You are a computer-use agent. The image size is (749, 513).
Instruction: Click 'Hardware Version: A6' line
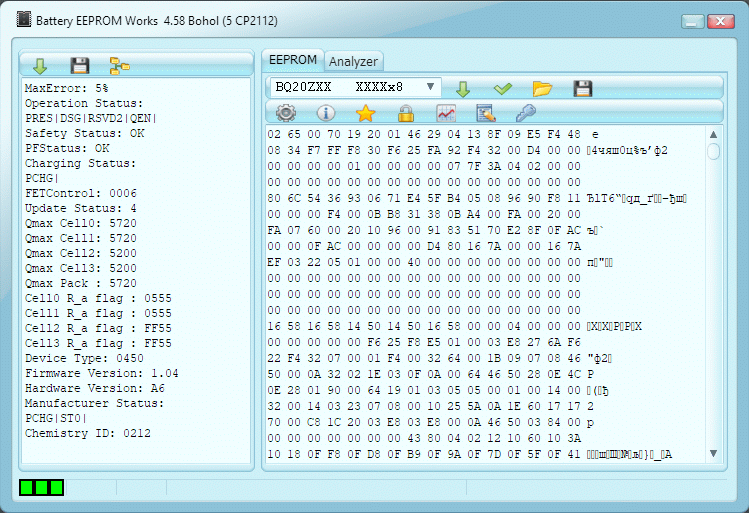click(95, 388)
